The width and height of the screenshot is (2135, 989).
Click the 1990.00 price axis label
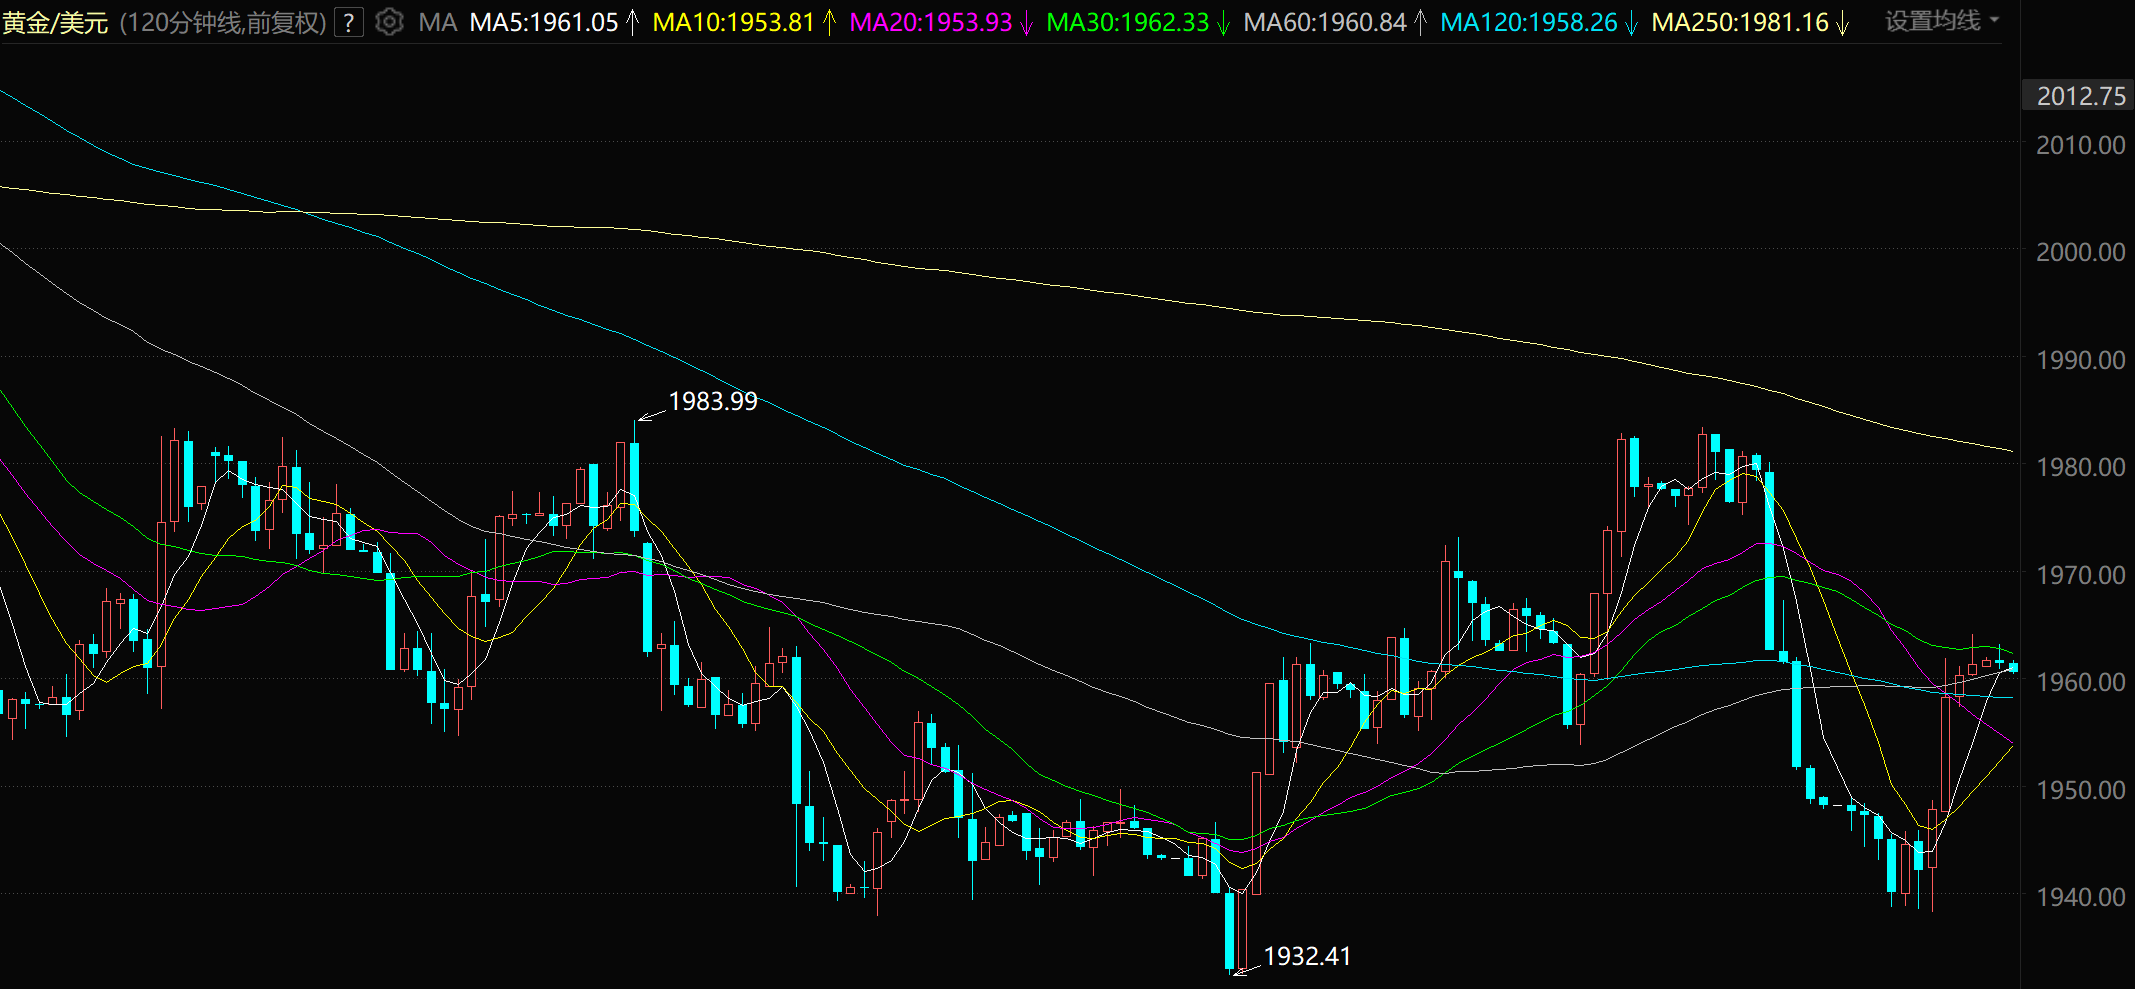[x=2081, y=360]
